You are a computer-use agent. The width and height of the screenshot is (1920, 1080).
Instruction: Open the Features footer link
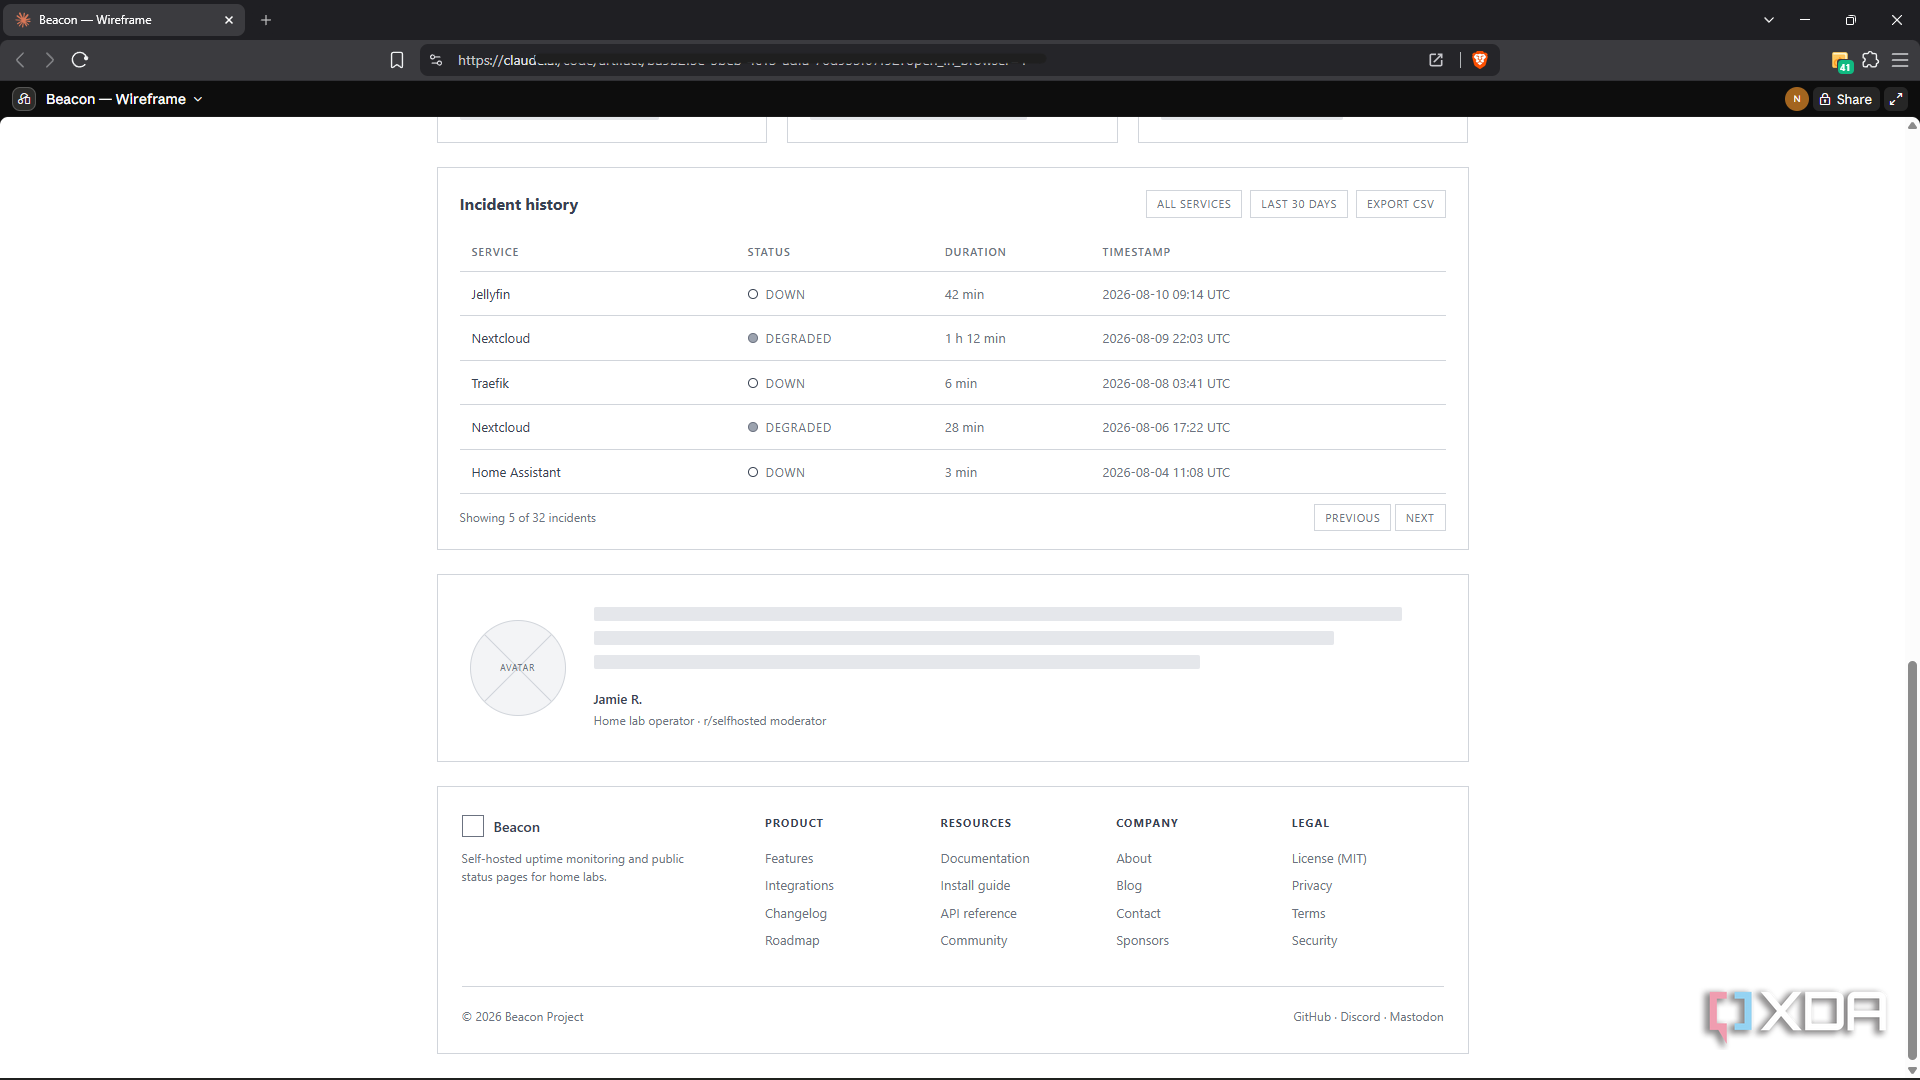(x=788, y=858)
